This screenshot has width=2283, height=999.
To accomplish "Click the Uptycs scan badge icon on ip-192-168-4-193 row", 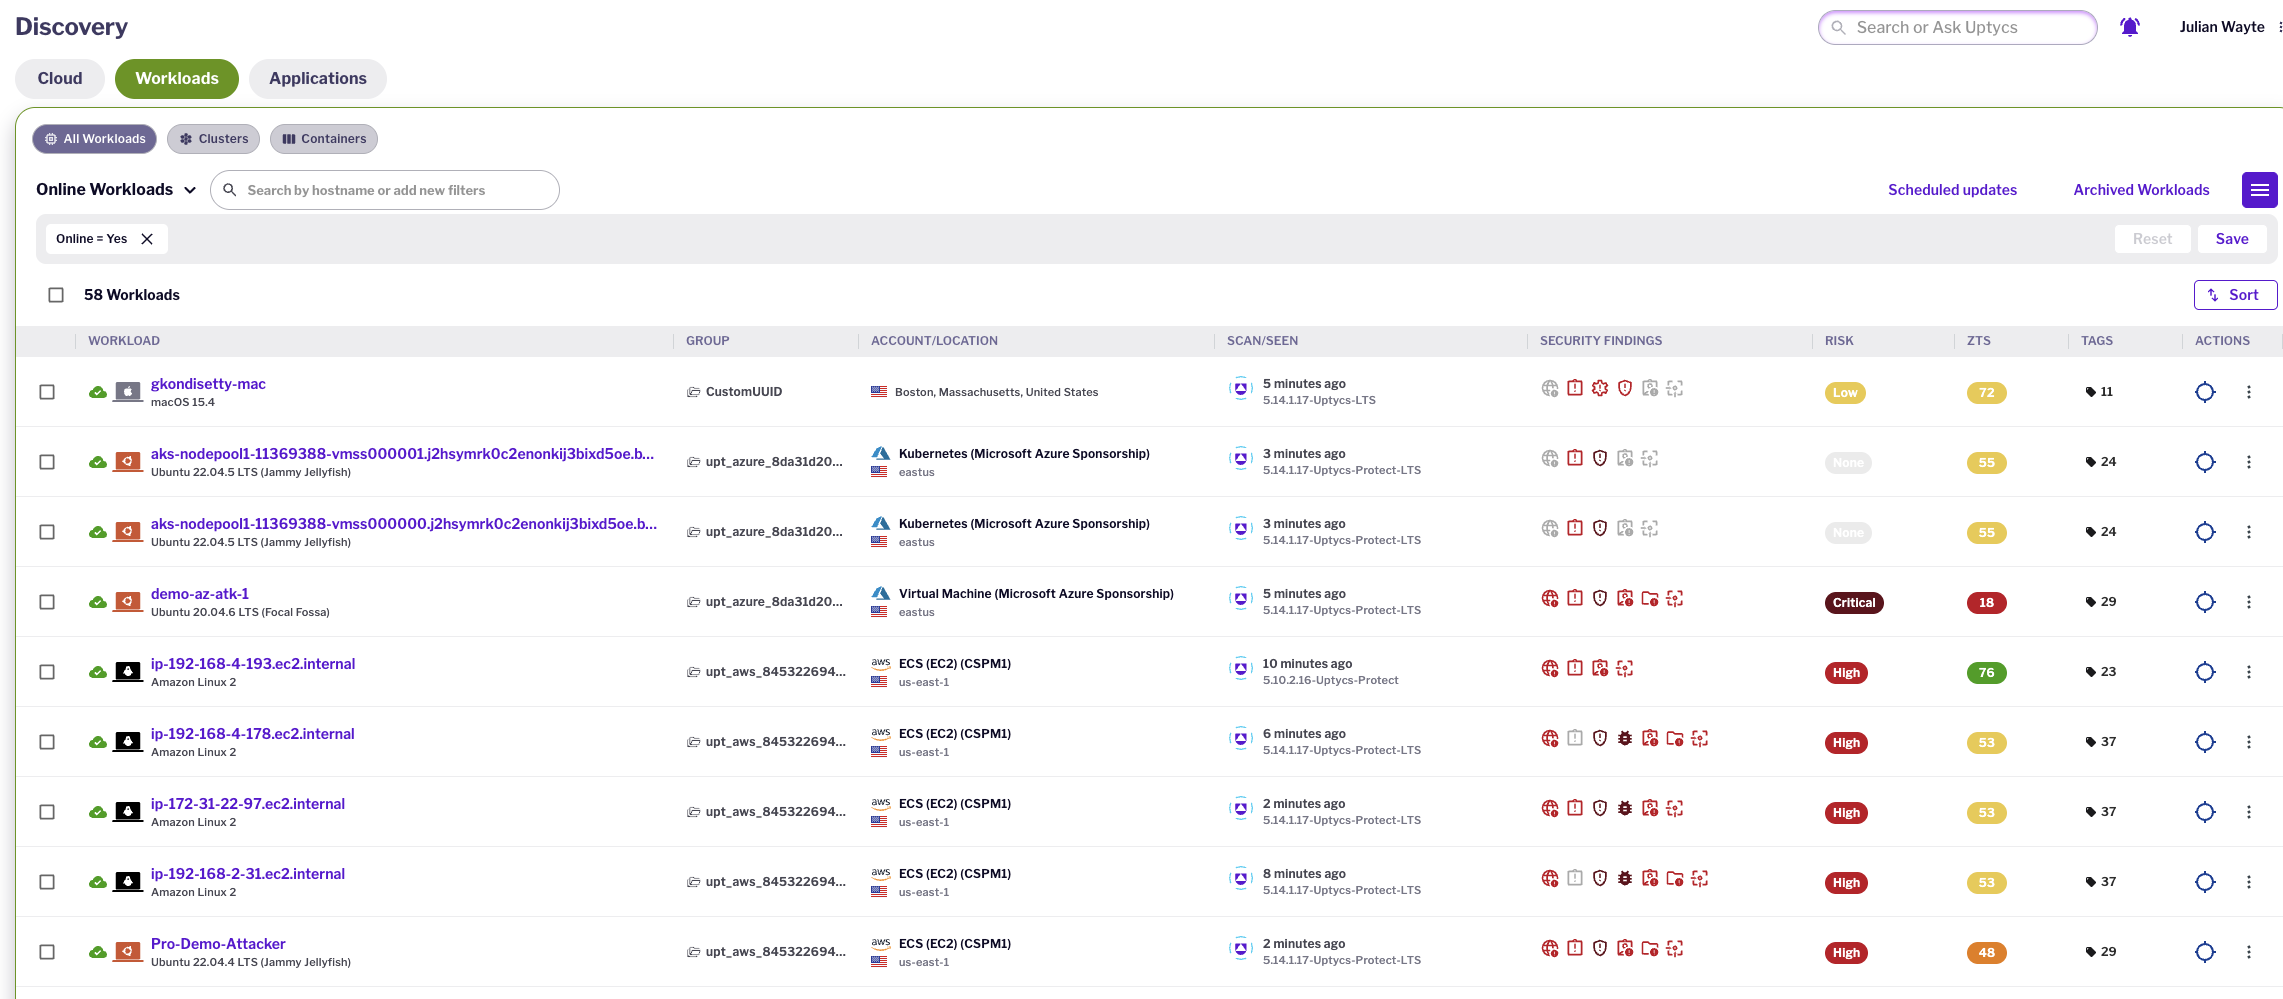I will pyautogui.click(x=1240, y=668).
